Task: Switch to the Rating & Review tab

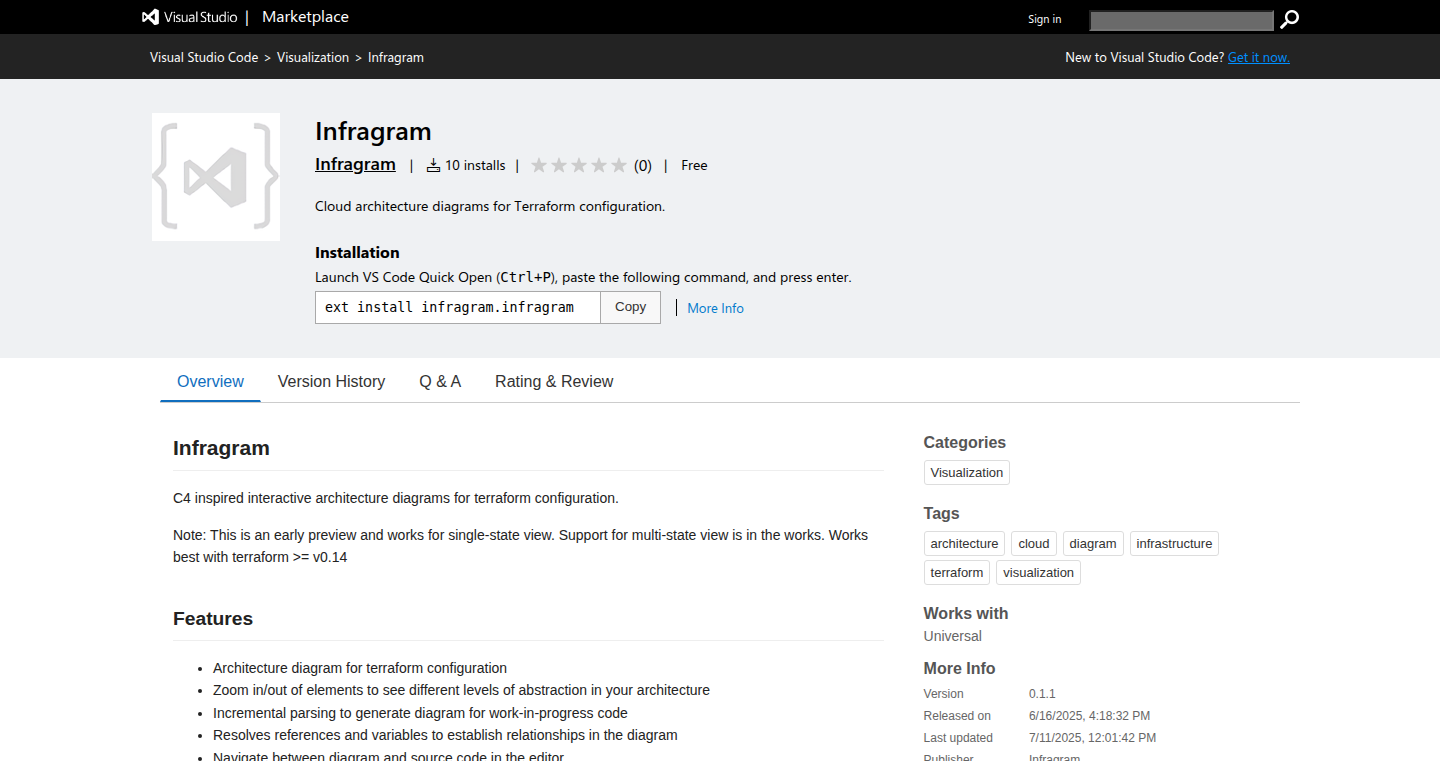Action: pos(554,381)
